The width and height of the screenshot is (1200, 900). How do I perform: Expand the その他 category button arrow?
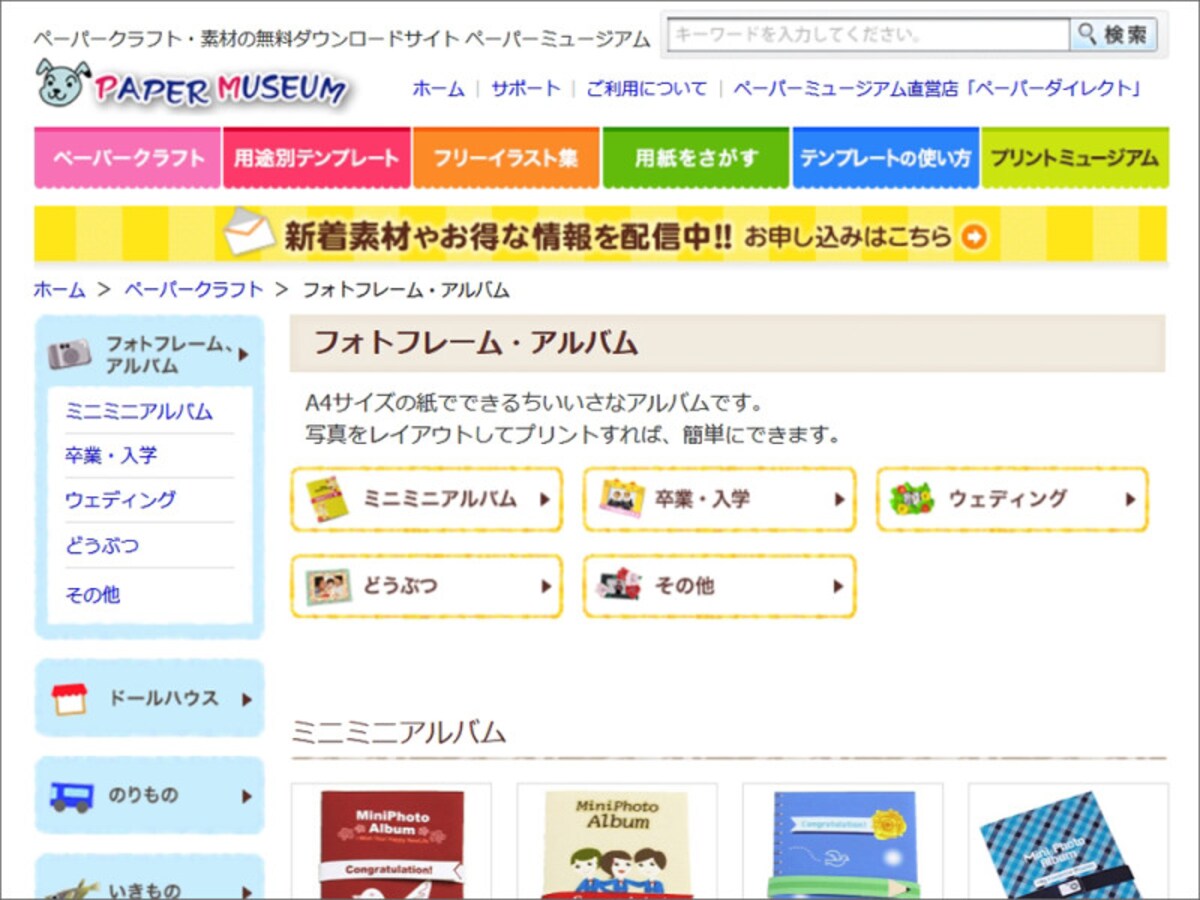839,587
